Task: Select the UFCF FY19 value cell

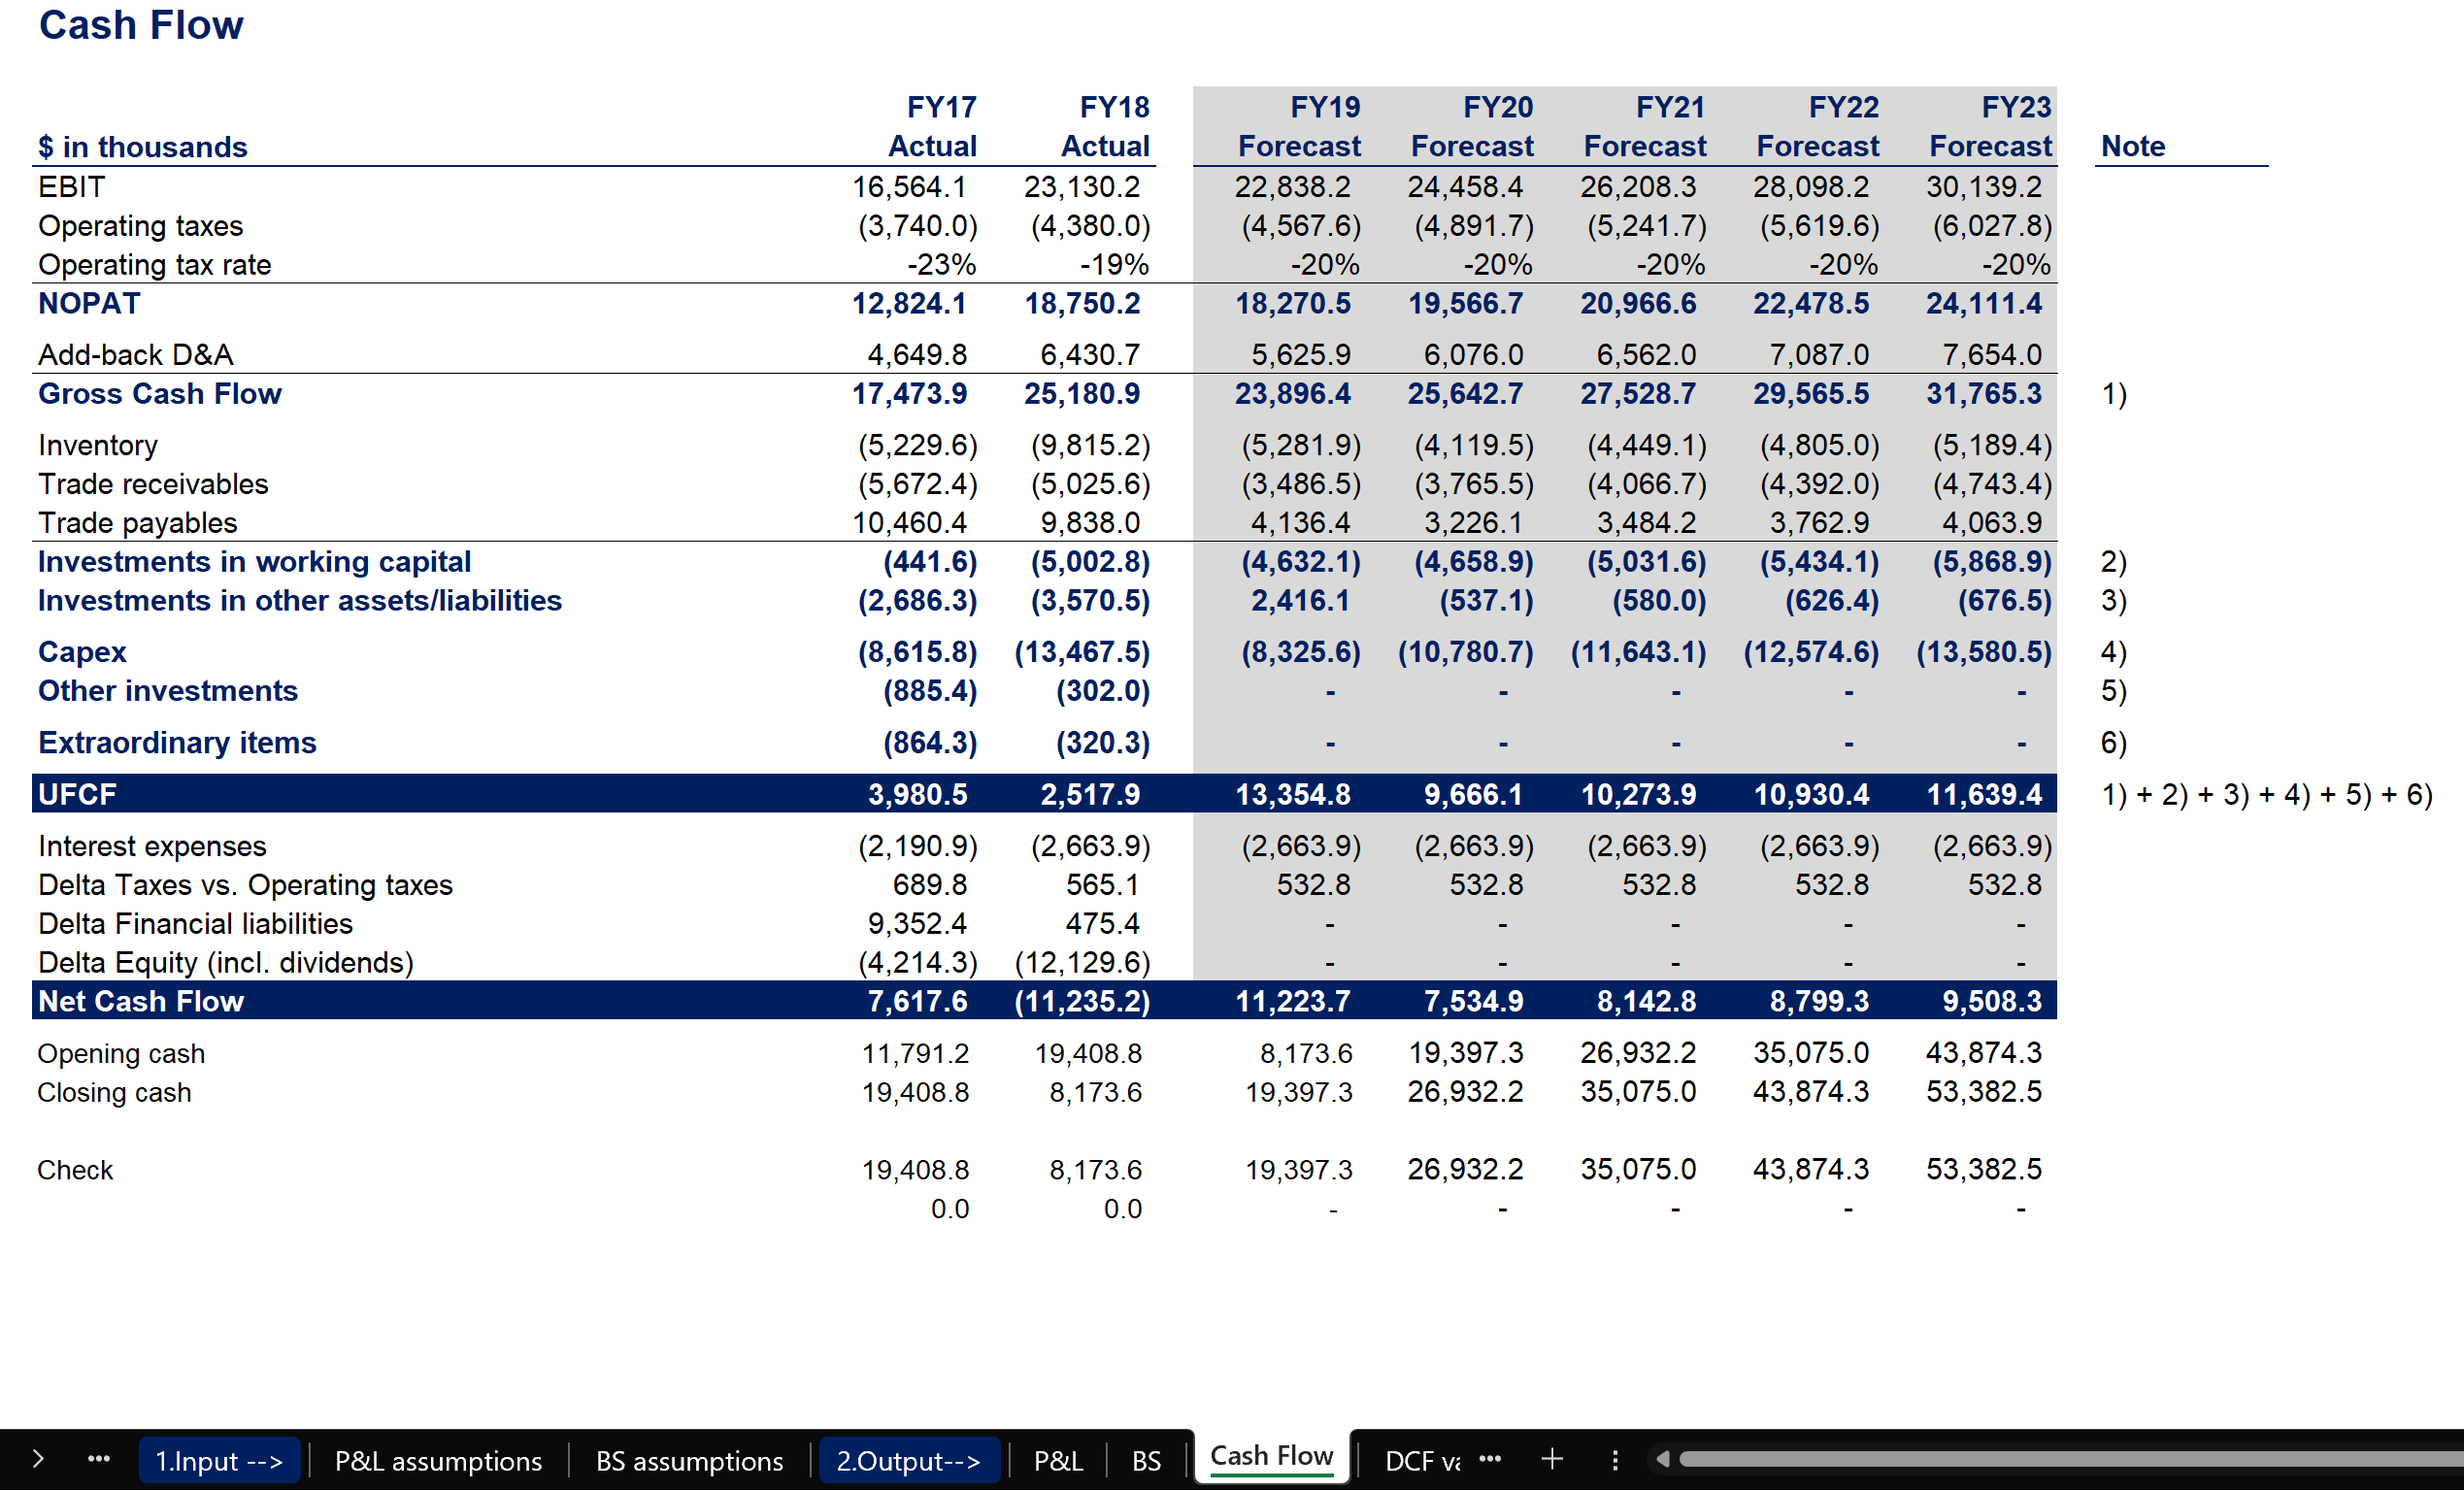Action: [x=1292, y=795]
